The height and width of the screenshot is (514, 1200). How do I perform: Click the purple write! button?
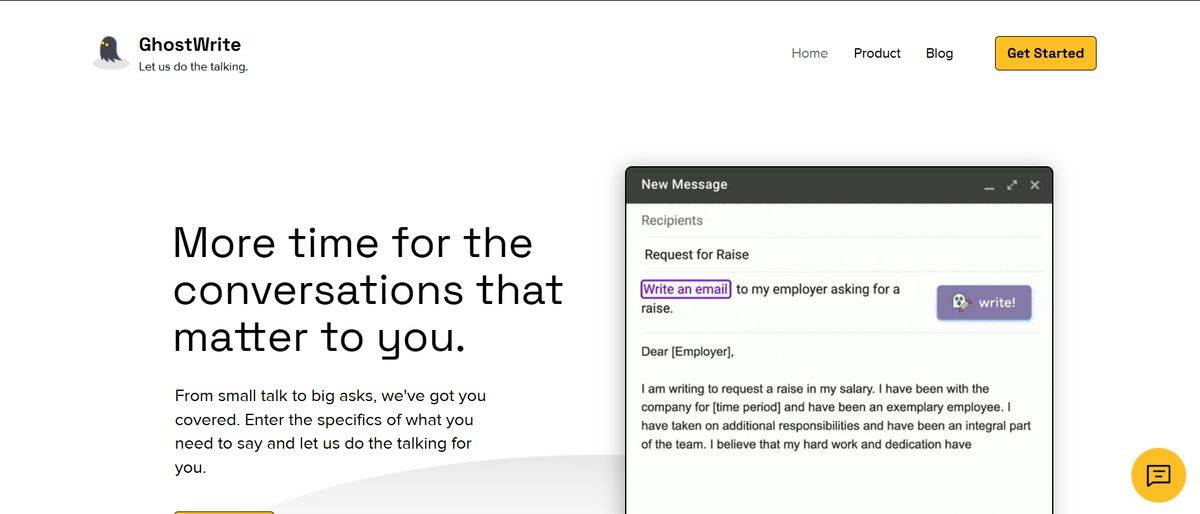click(x=984, y=302)
